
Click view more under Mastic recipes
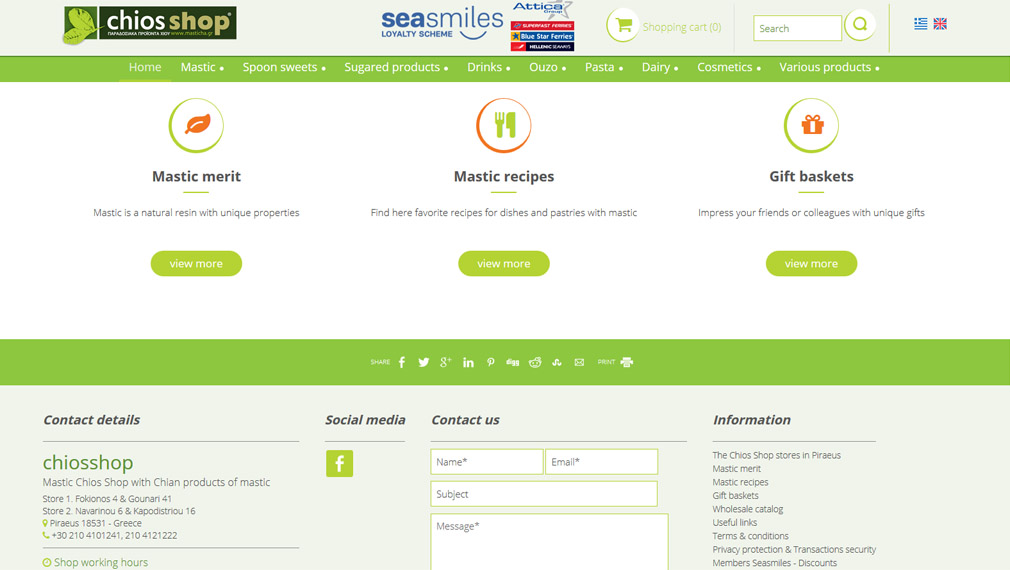point(504,263)
